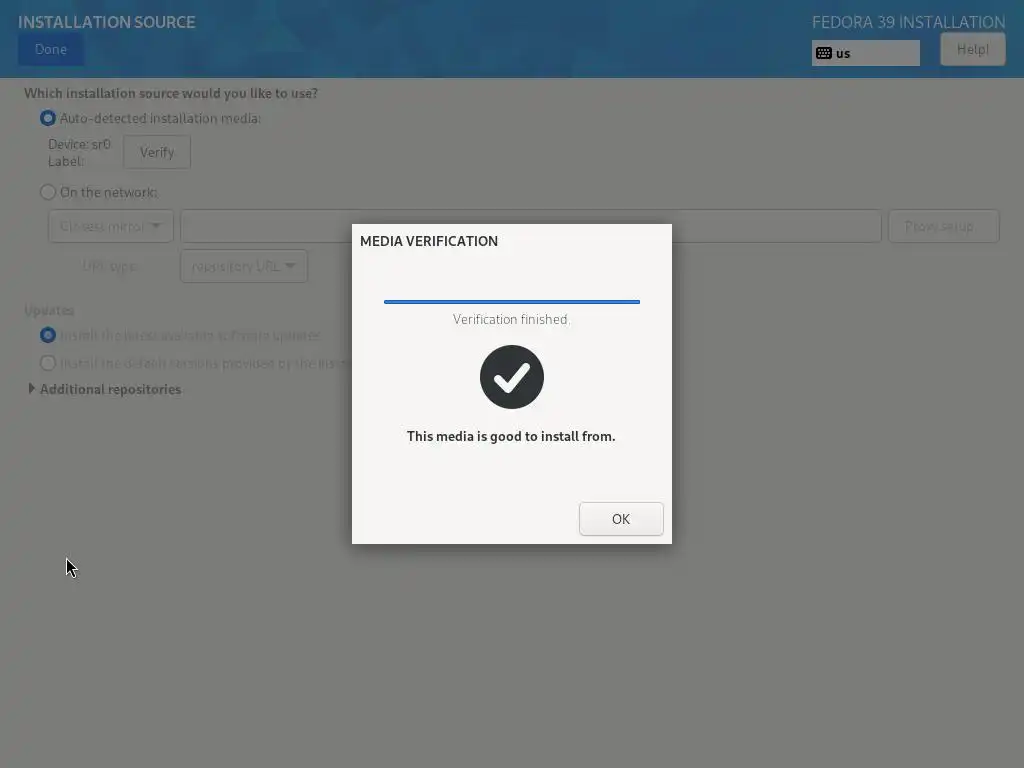Image resolution: width=1024 pixels, height=768 pixels.
Task: Choose install default versions radio option
Action: point(48,362)
